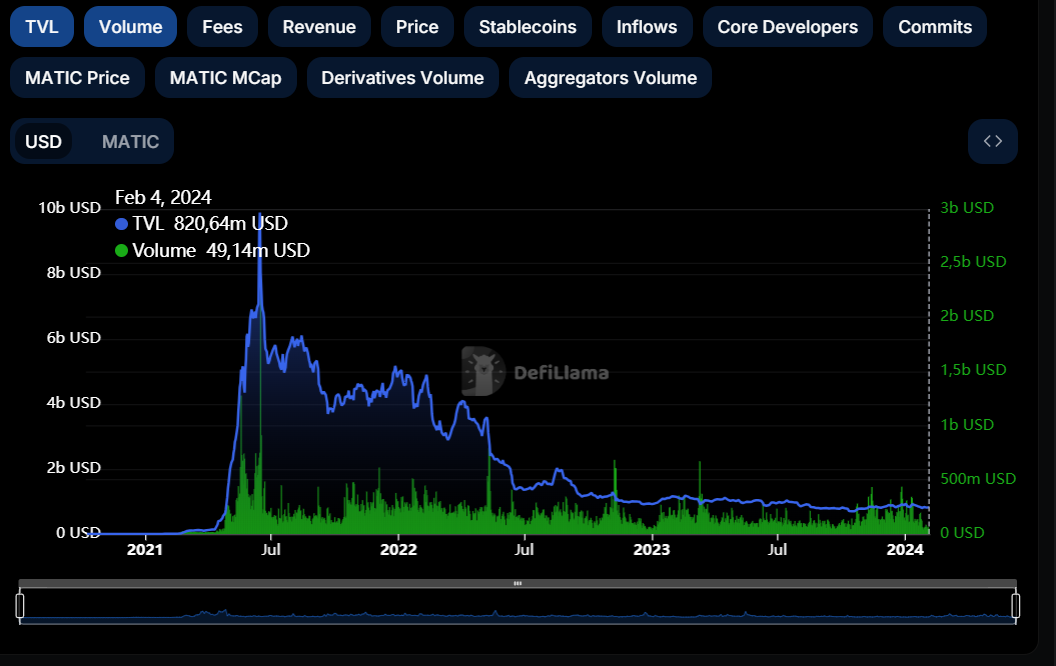Image resolution: width=1056 pixels, height=666 pixels.
Task: Click the 2024 x-axis label
Action: pyautogui.click(x=905, y=550)
